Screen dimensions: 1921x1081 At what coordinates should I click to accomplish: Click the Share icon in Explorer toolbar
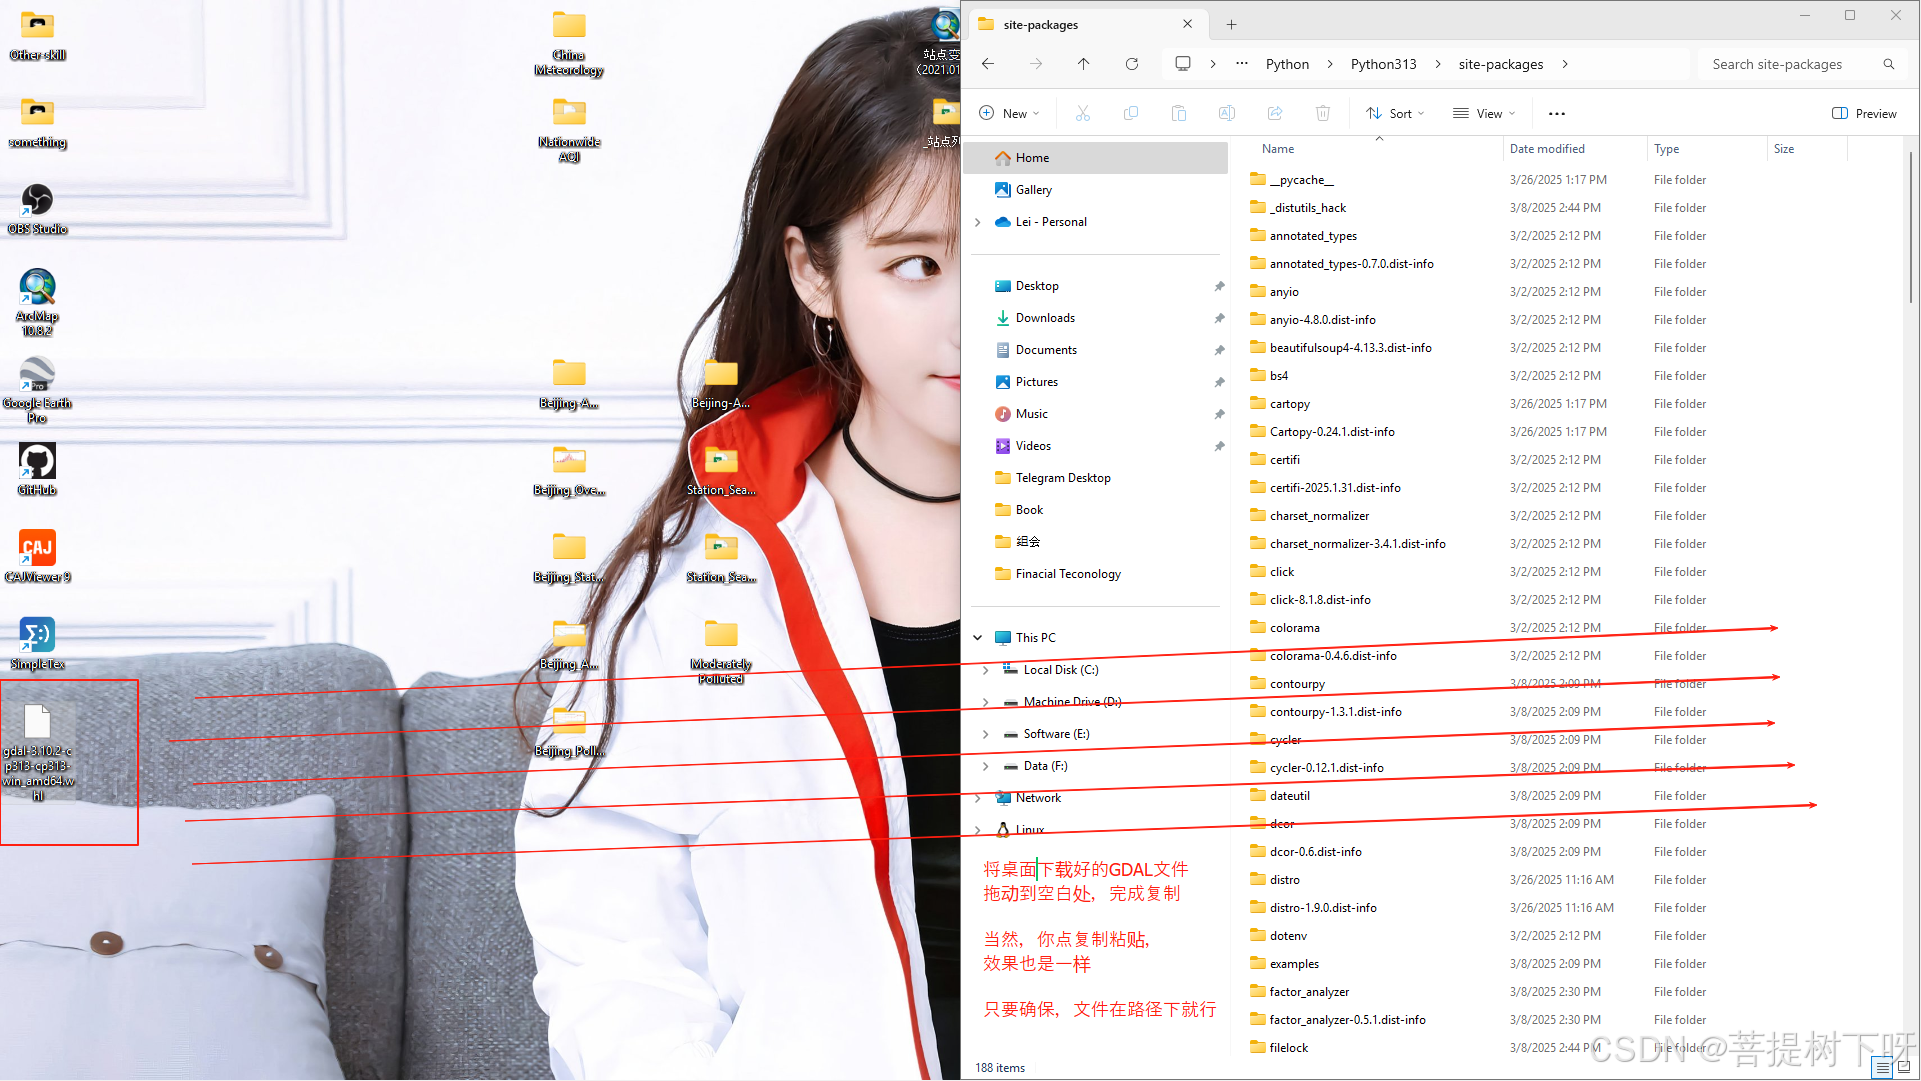[1274, 113]
